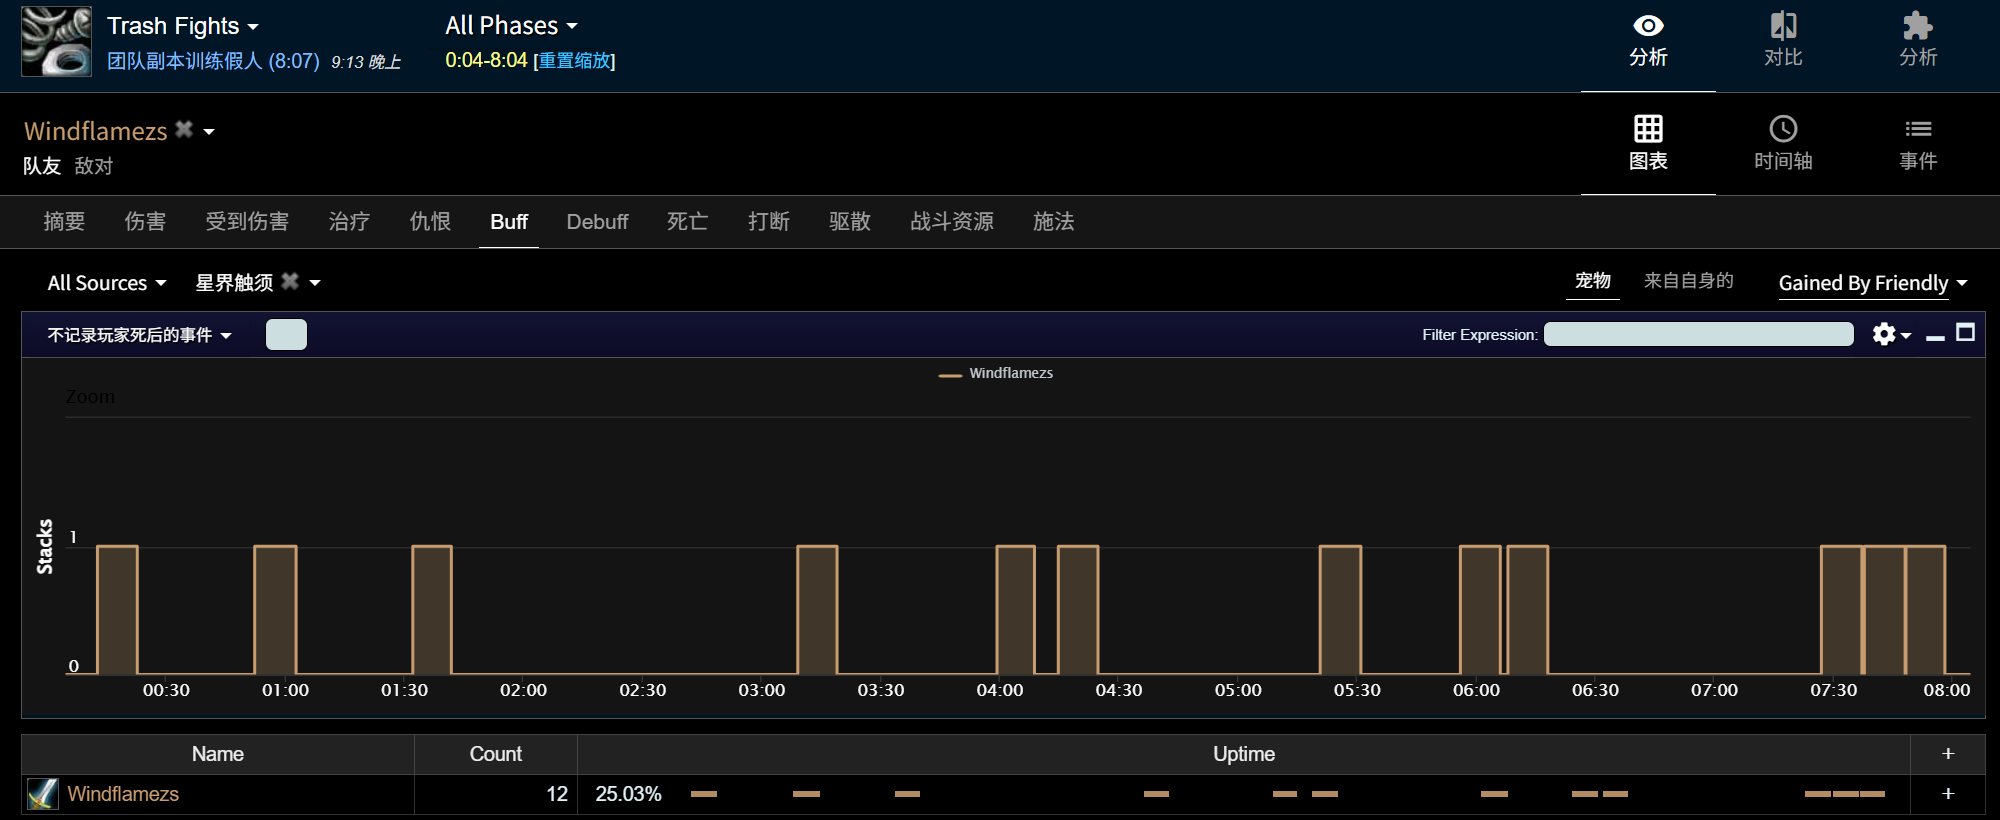Open the 对比 compare view icon
Screen dimensions: 2000x820
pos(1782,27)
